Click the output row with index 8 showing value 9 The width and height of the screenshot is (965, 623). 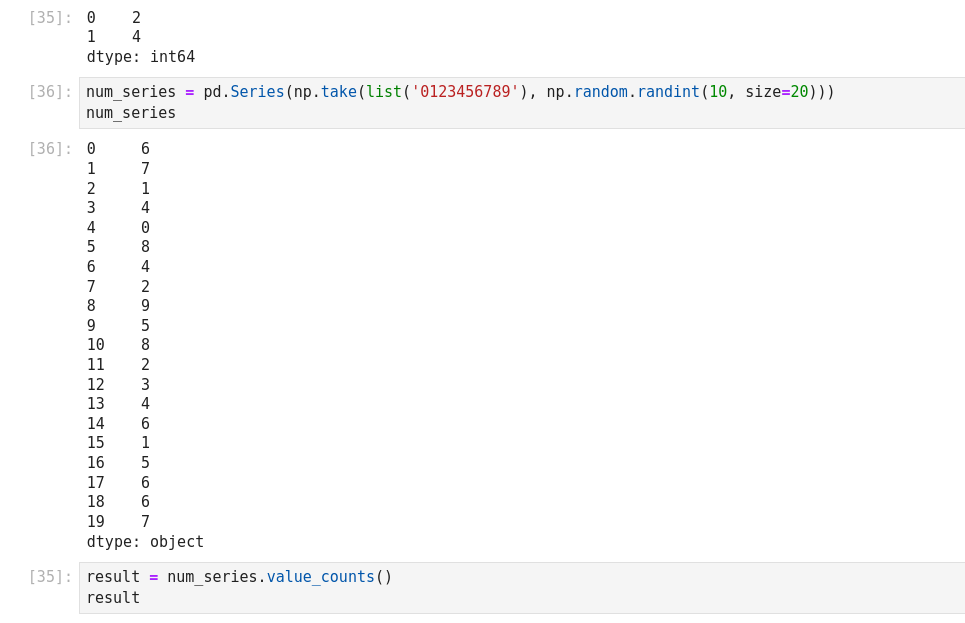pyautogui.click(x=118, y=306)
